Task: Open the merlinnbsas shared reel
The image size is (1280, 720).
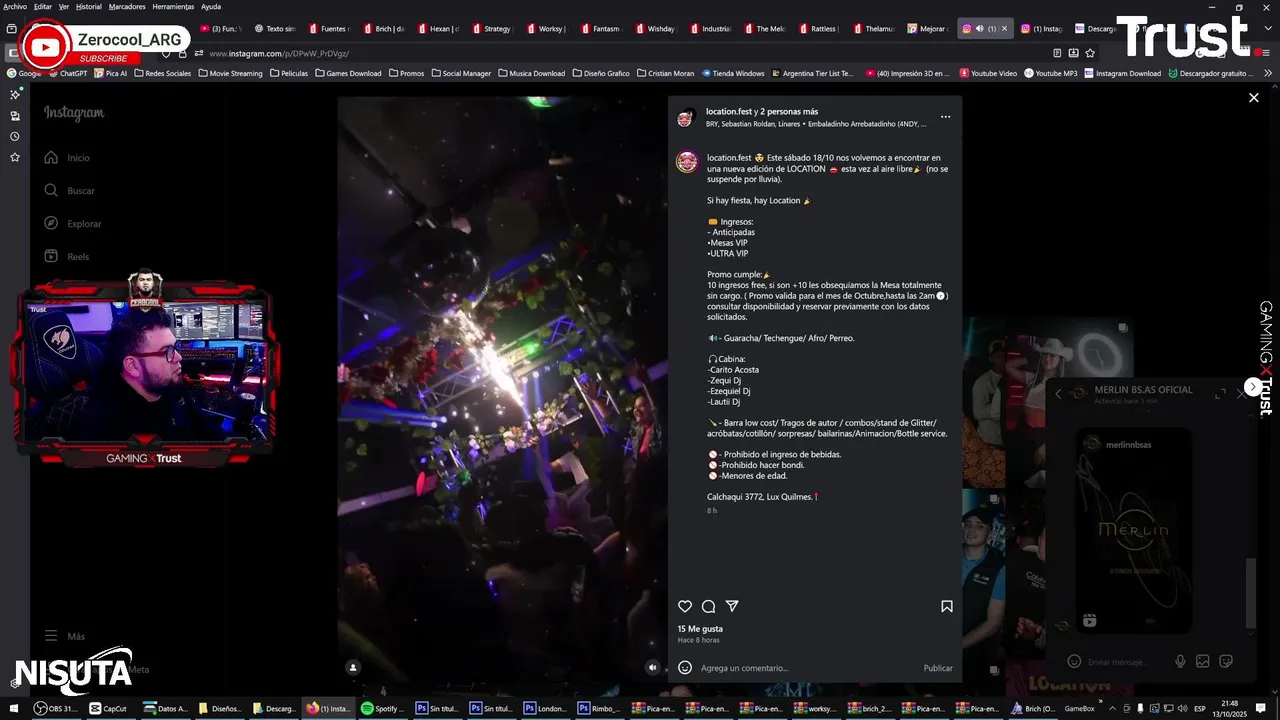Action: point(1133,530)
